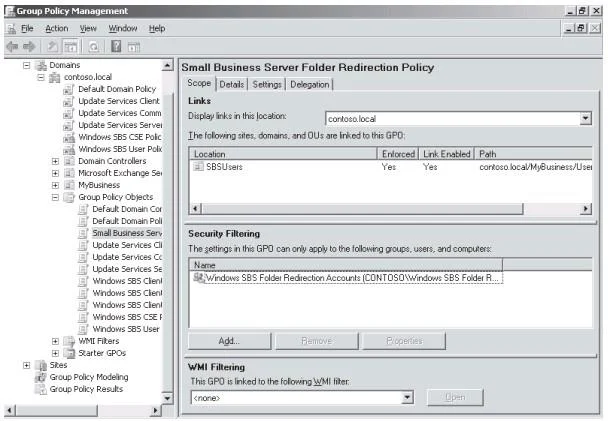This screenshot has width=608, height=421.
Task: Sort links by Enforced column header
Action: (398, 154)
